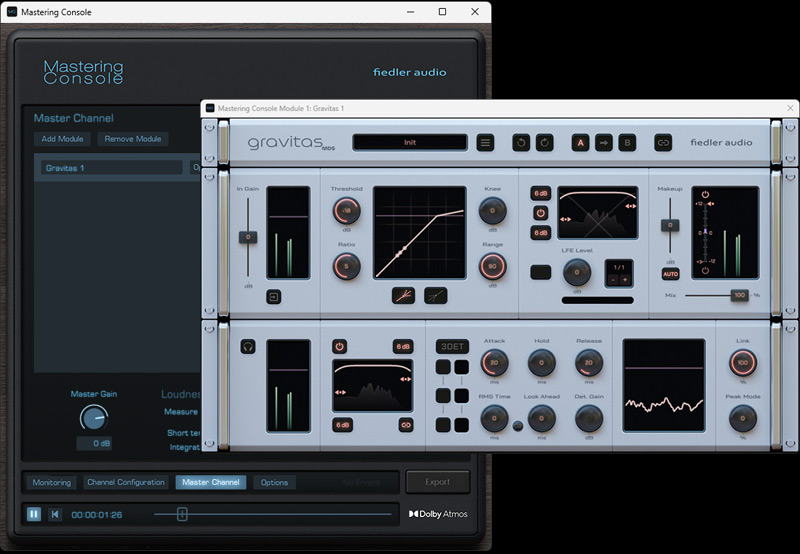Switch to the Channel Configuration tab
Viewport: 800px width, 554px height.
tap(125, 482)
